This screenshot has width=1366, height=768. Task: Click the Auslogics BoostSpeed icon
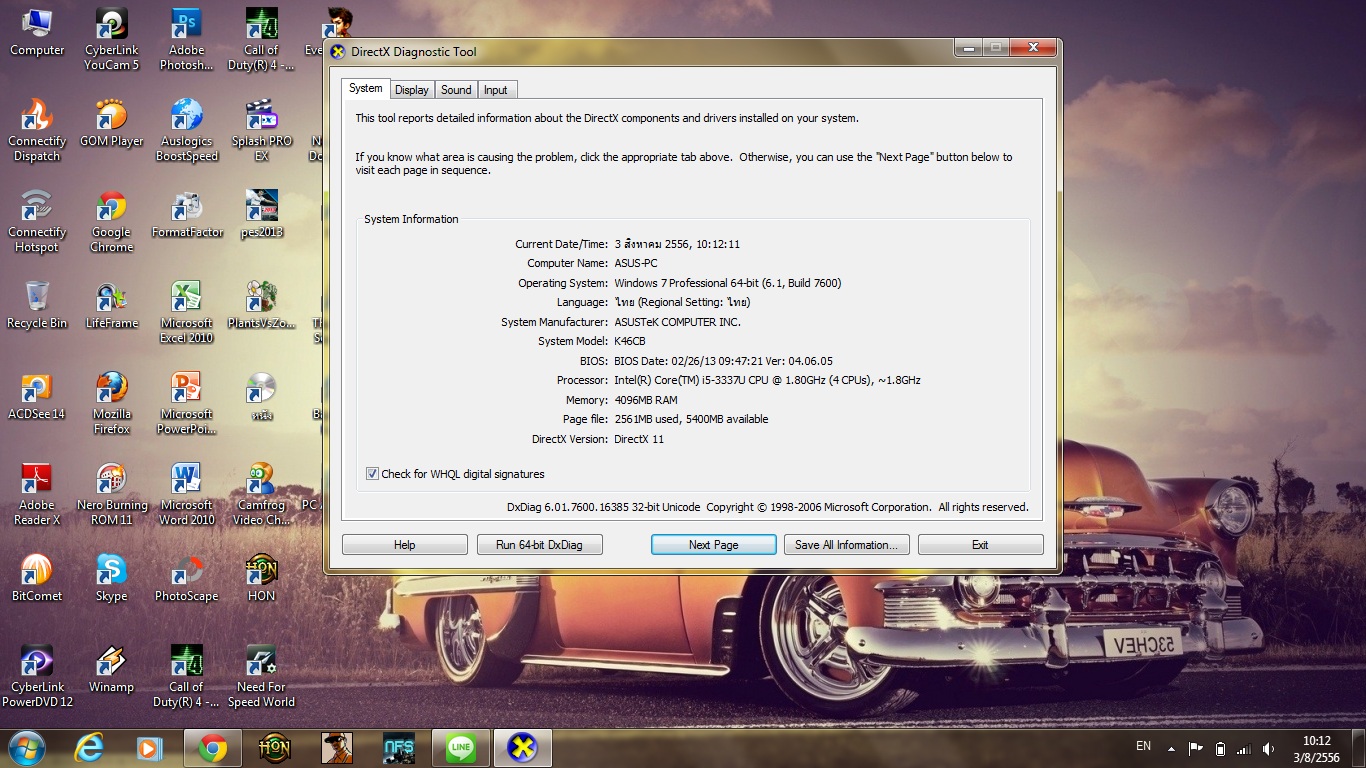tap(186, 131)
